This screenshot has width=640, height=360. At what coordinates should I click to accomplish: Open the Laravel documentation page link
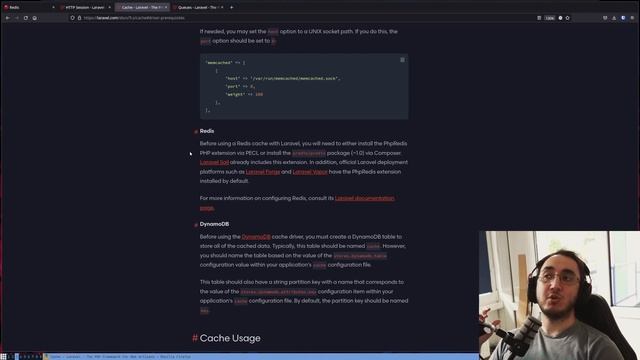[364, 198]
